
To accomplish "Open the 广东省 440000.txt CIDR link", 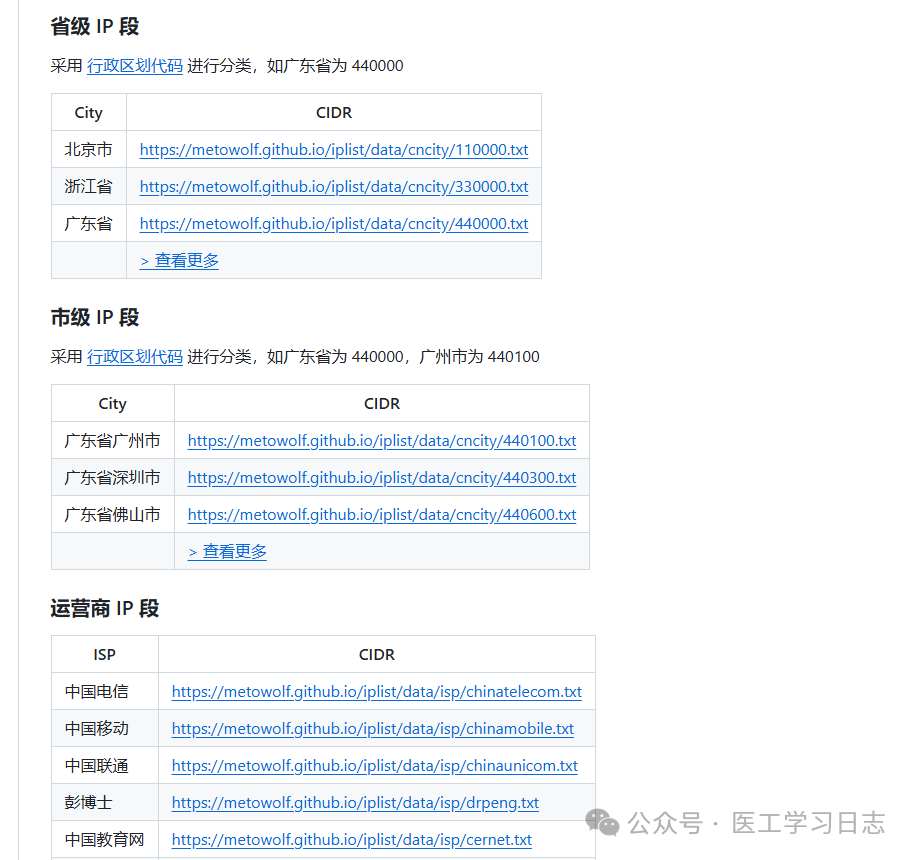I will coord(334,224).
